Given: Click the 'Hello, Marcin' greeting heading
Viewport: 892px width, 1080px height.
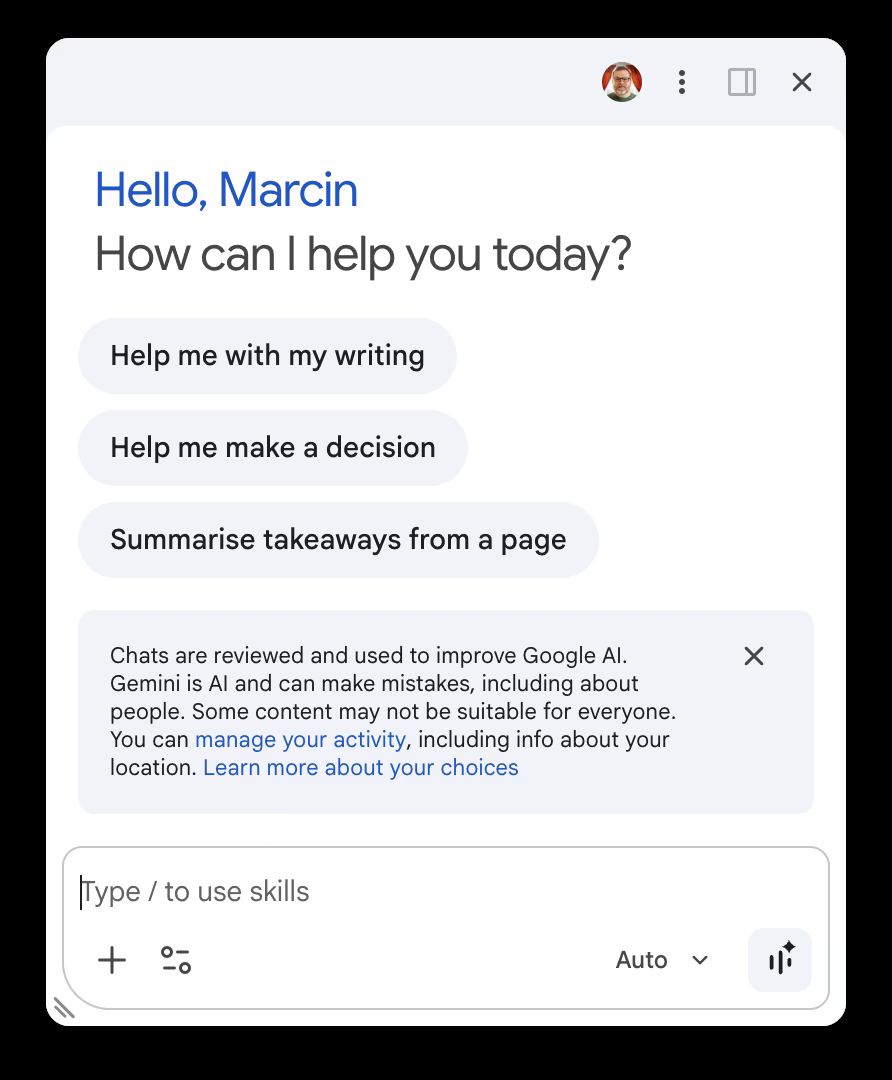Looking at the screenshot, I should (x=227, y=190).
